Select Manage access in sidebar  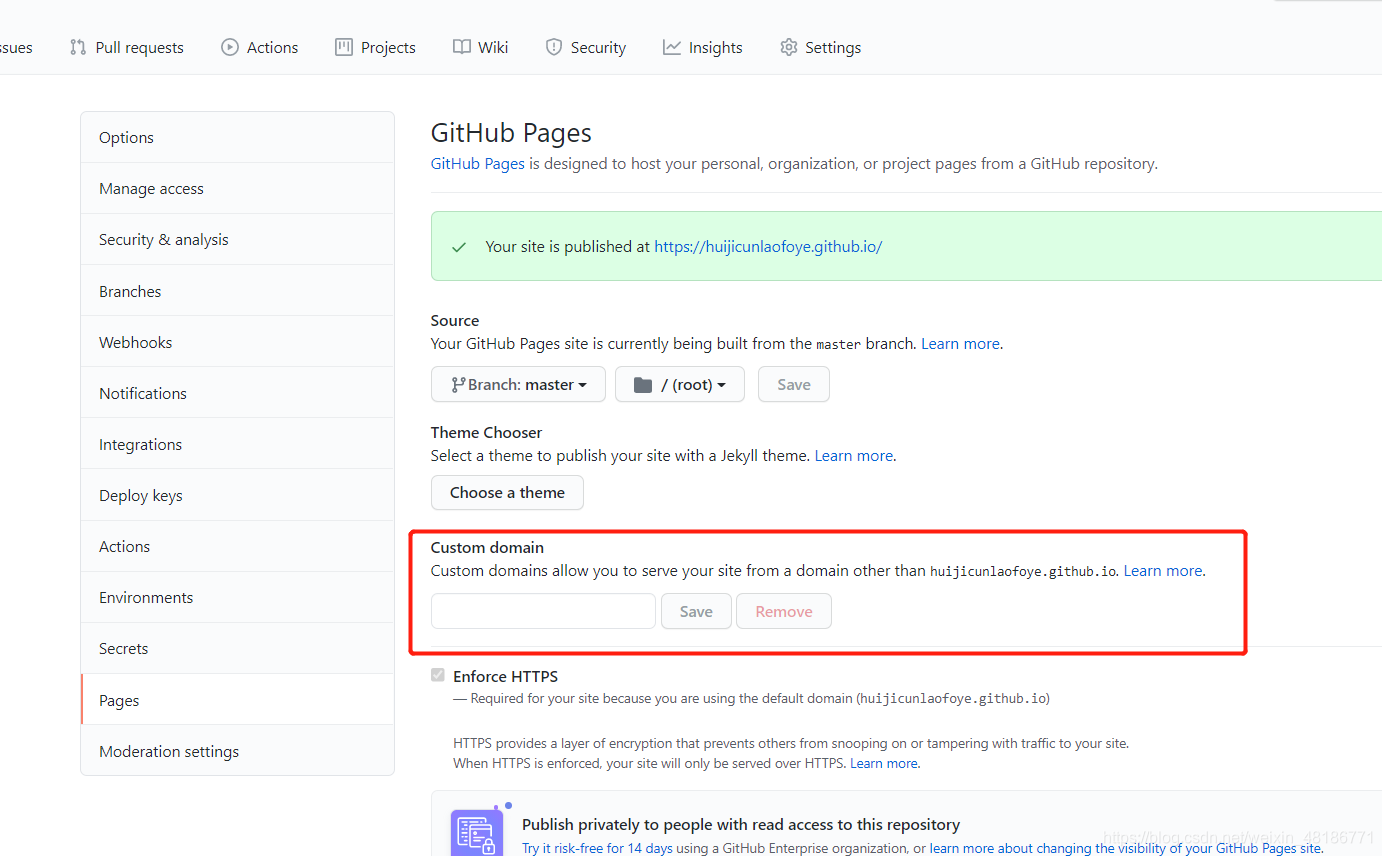(x=237, y=188)
